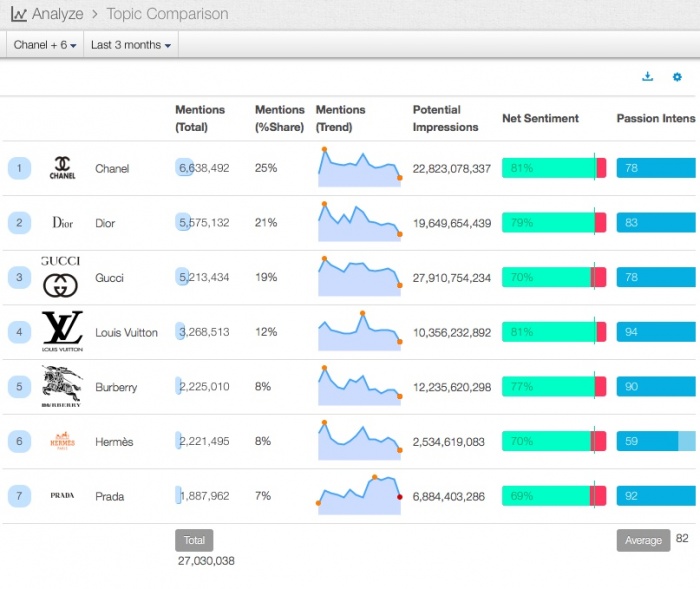Open Hermès mentions trend sparkline
Image resolution: width=700 pixels, height=589 pixels.
click(x=359, y=441)
